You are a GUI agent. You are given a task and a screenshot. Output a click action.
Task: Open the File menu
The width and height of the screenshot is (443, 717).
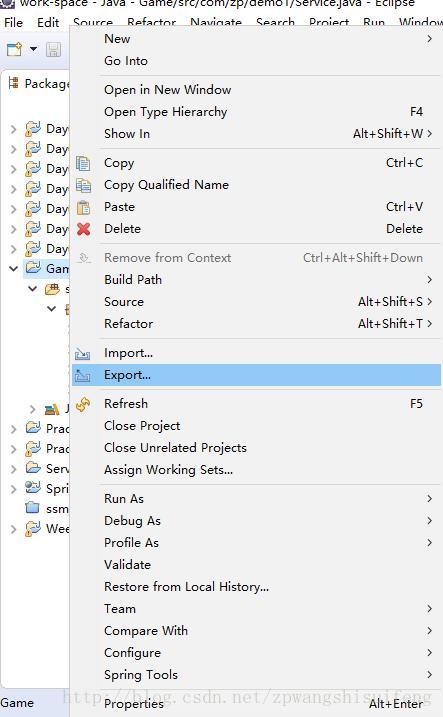tap(13, 22)
